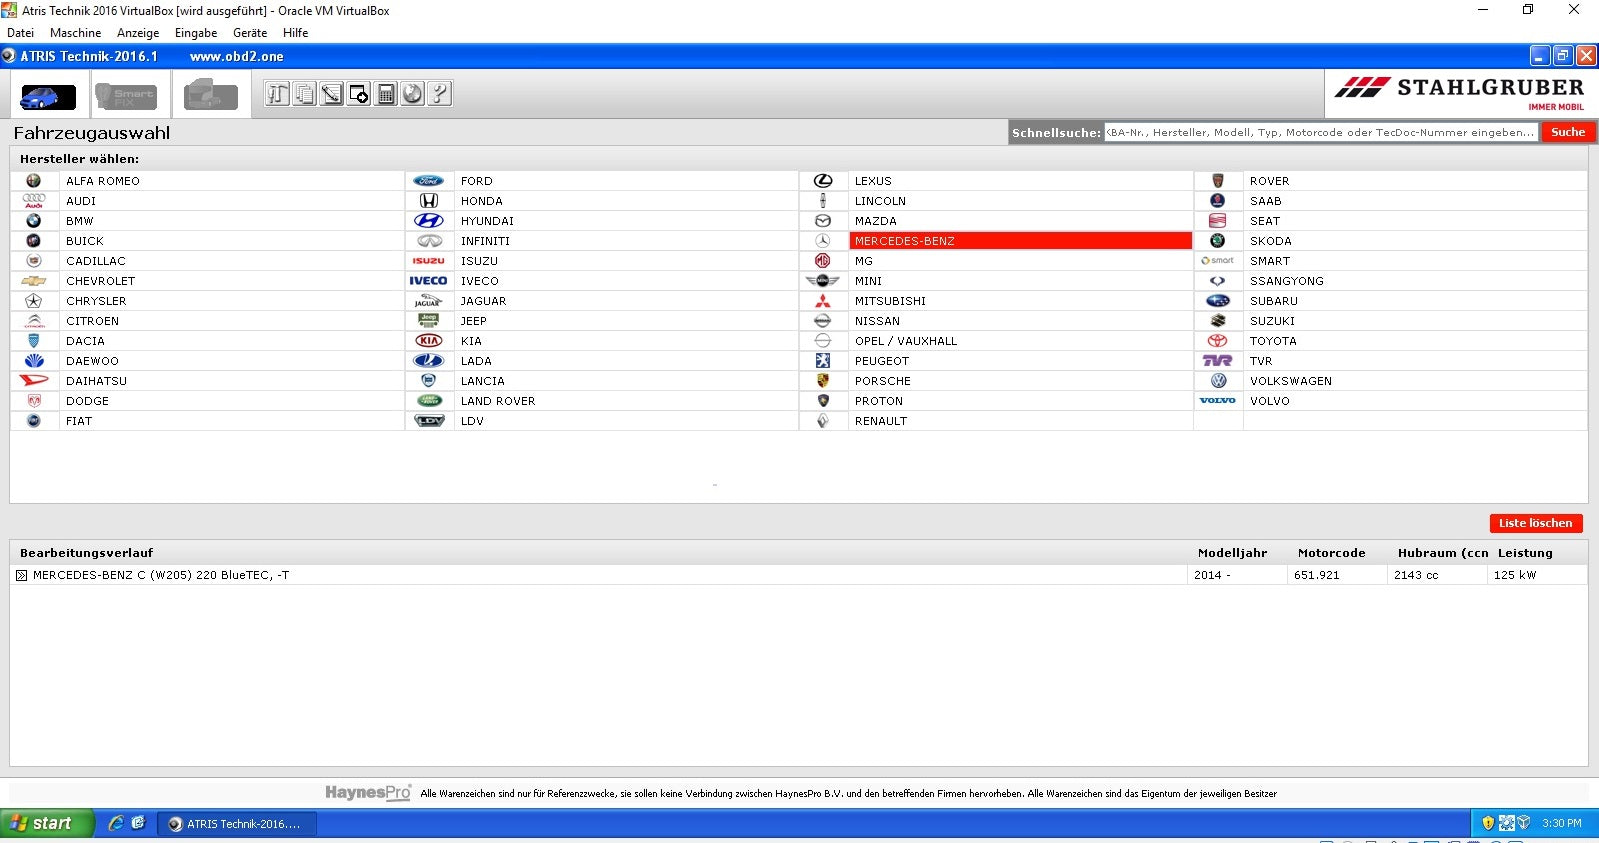Focus the Schnellsuche input field
The width and height of the screenshot is (1599, 843).
pos(1320,132)
